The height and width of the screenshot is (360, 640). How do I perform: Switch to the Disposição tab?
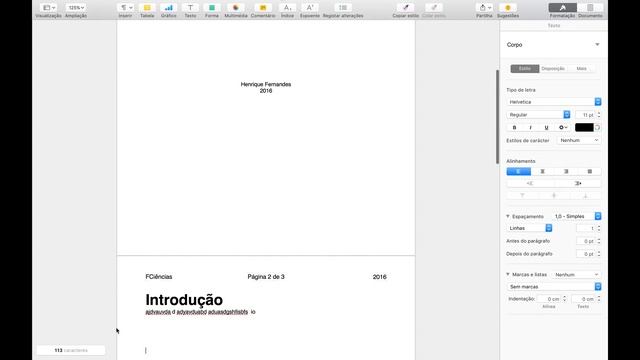553,69
